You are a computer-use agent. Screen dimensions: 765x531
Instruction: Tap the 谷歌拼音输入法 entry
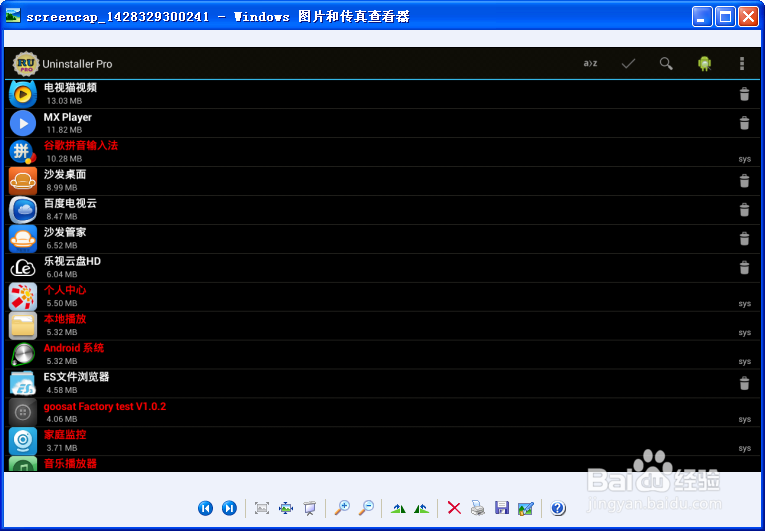point(382,152)
